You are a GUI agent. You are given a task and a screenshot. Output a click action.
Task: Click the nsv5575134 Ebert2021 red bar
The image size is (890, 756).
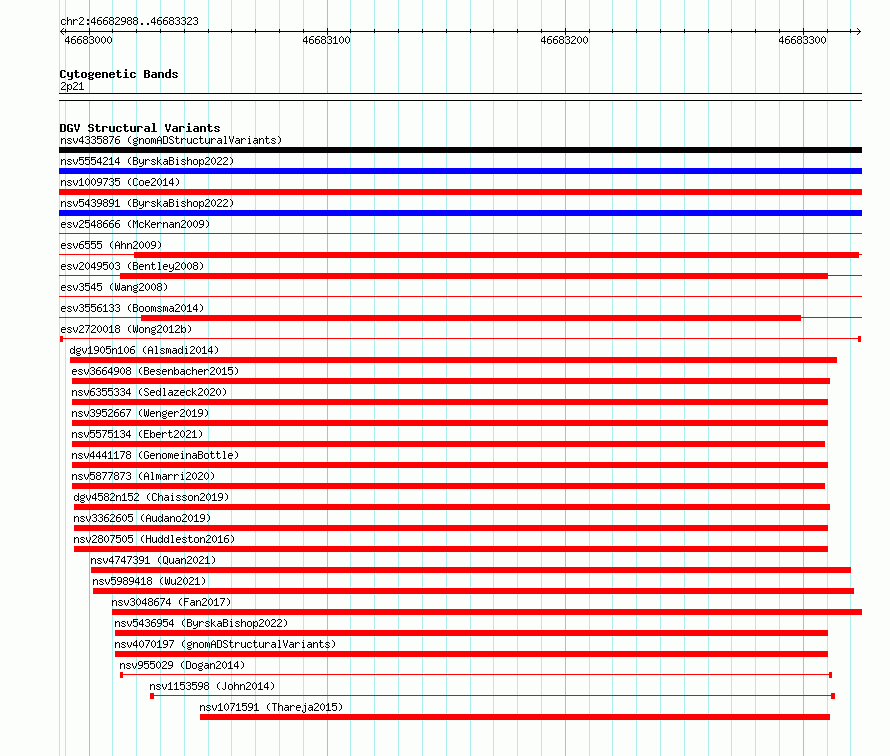448,444
